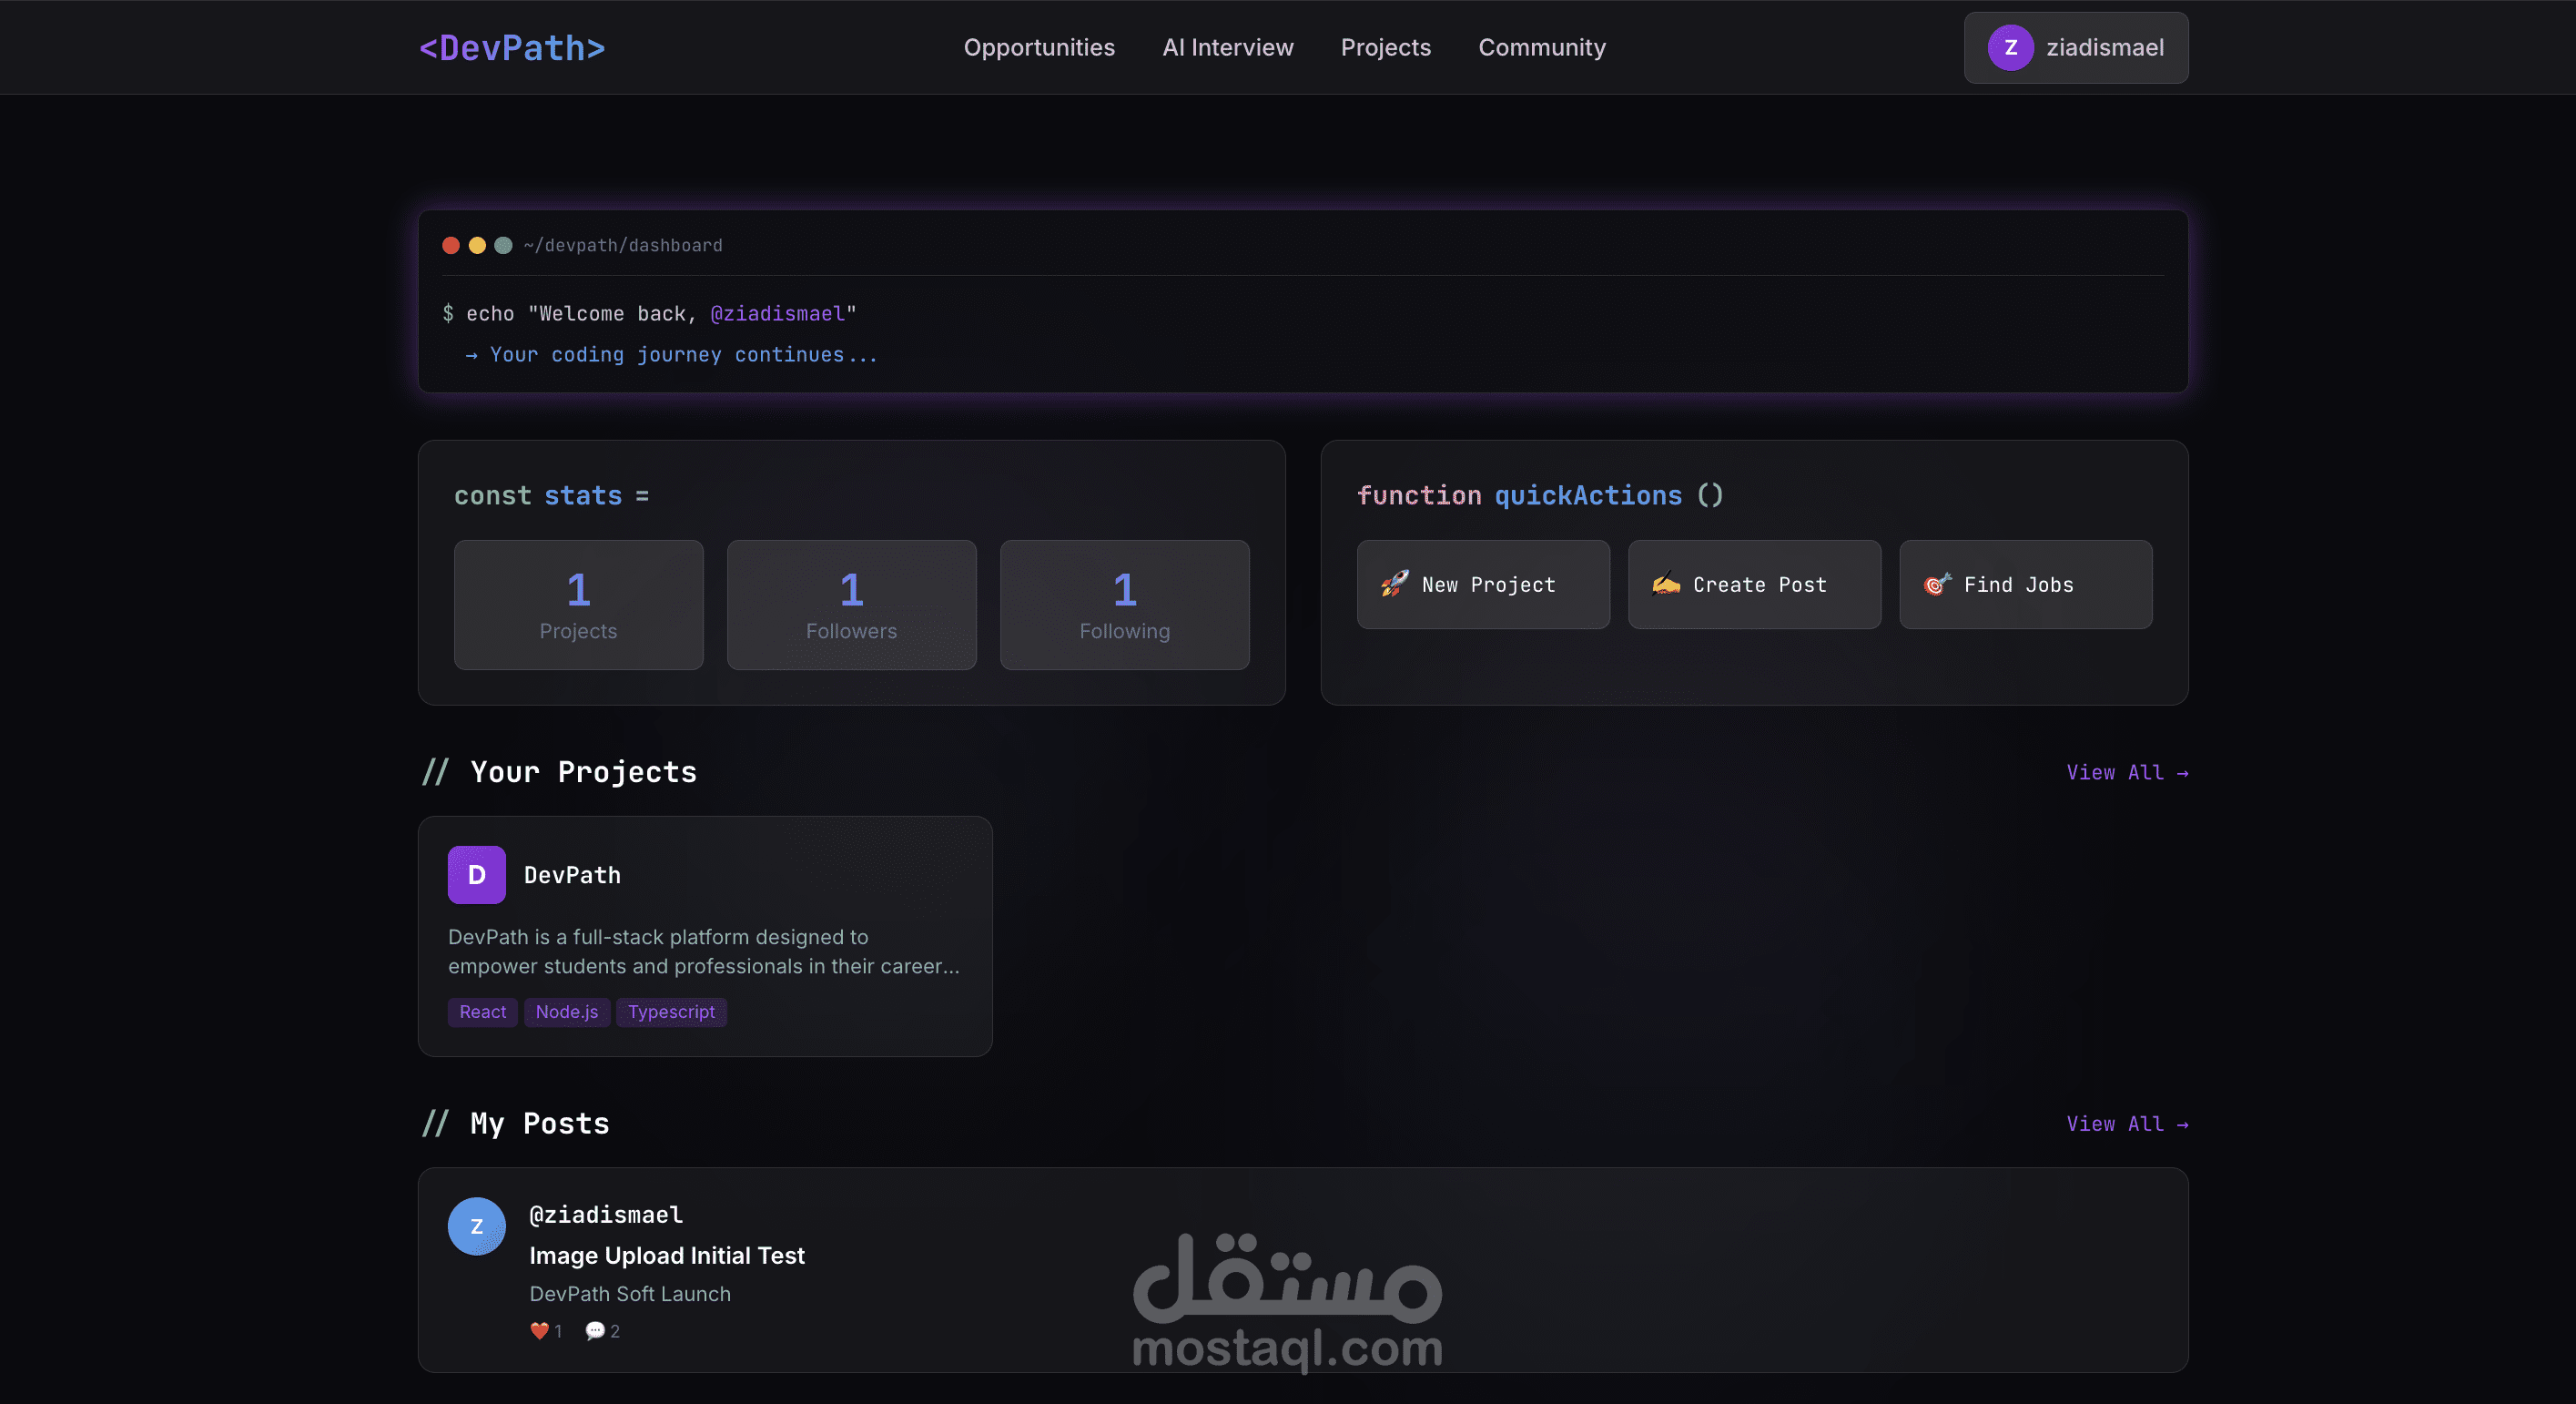
Task: Click the target icon on Find Jobs
Action: (1937, 584)
